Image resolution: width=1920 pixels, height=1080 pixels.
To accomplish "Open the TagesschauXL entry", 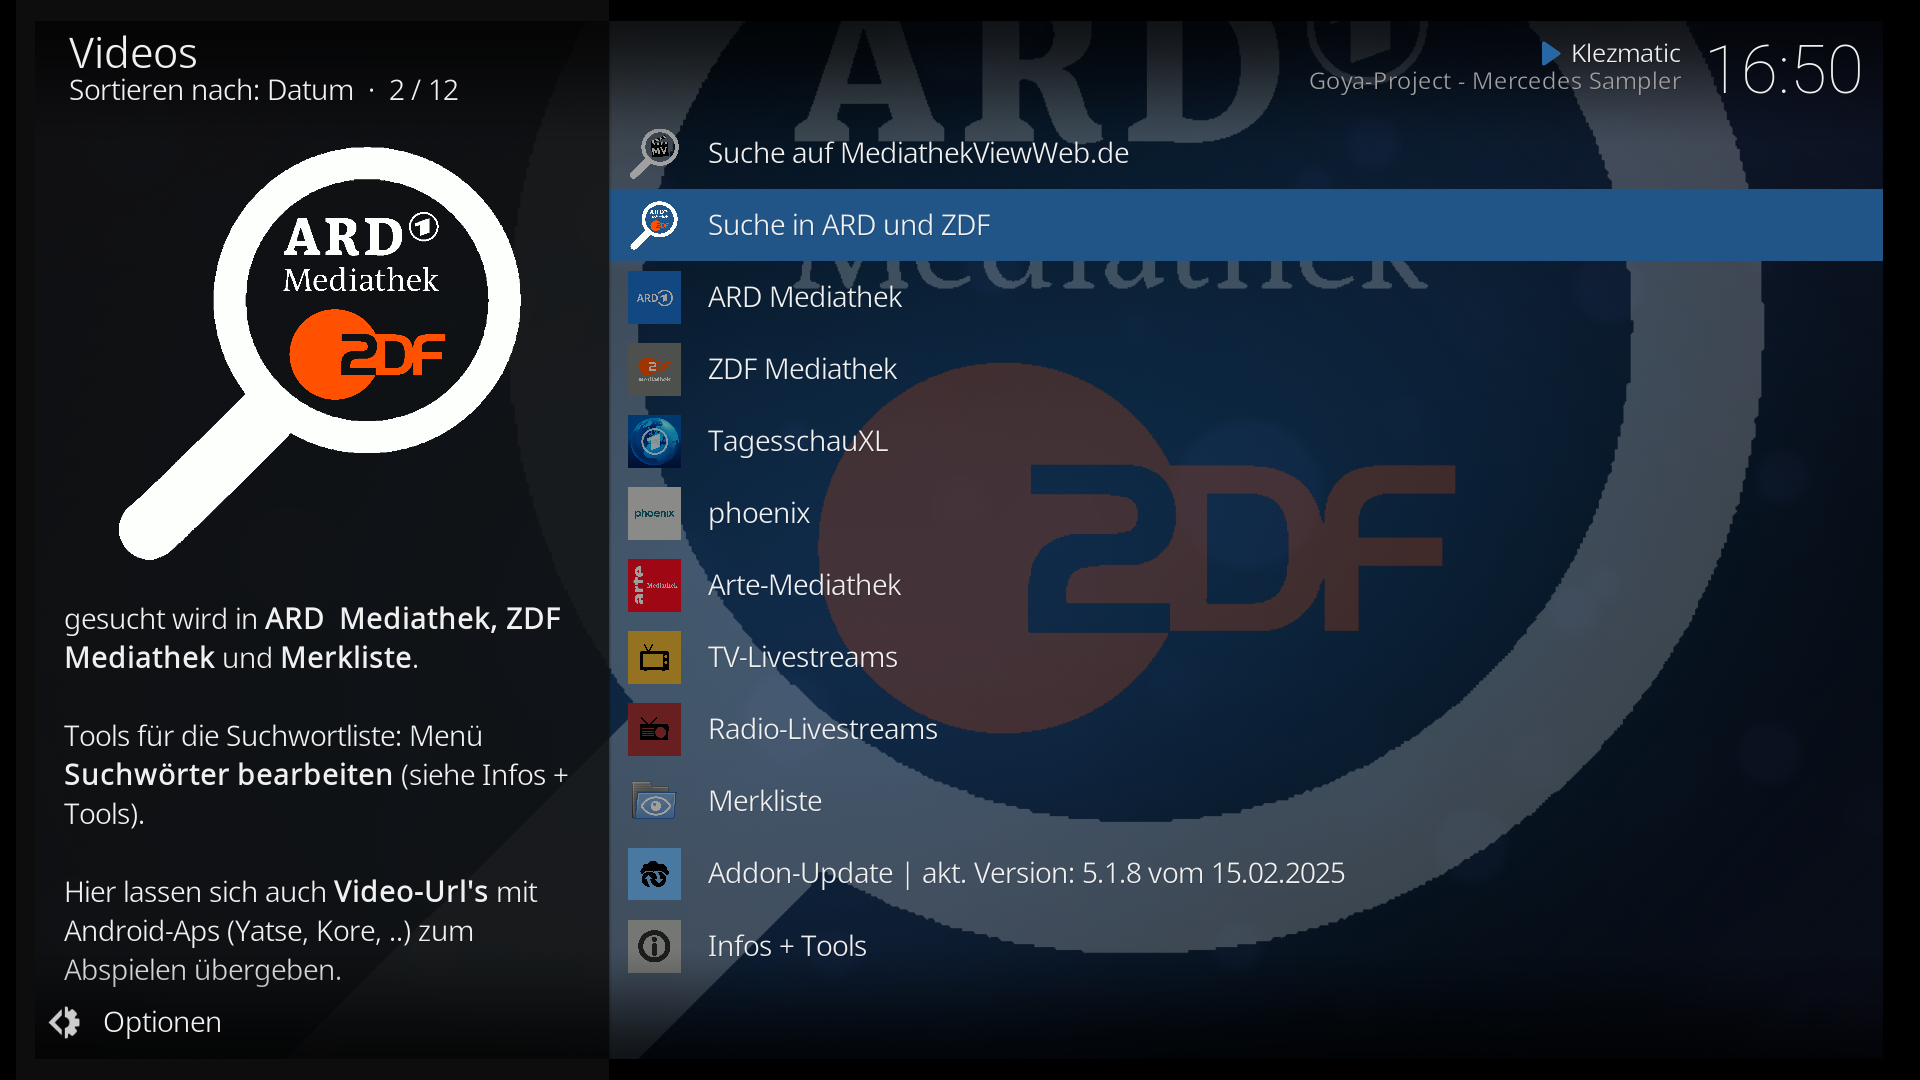I will [1246, 441].
